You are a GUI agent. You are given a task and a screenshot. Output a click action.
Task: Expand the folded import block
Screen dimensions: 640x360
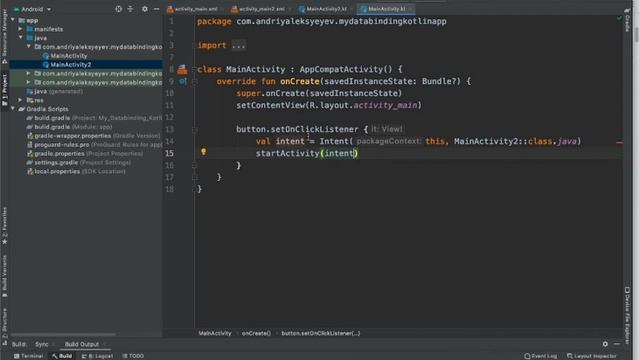pos(238,45)
